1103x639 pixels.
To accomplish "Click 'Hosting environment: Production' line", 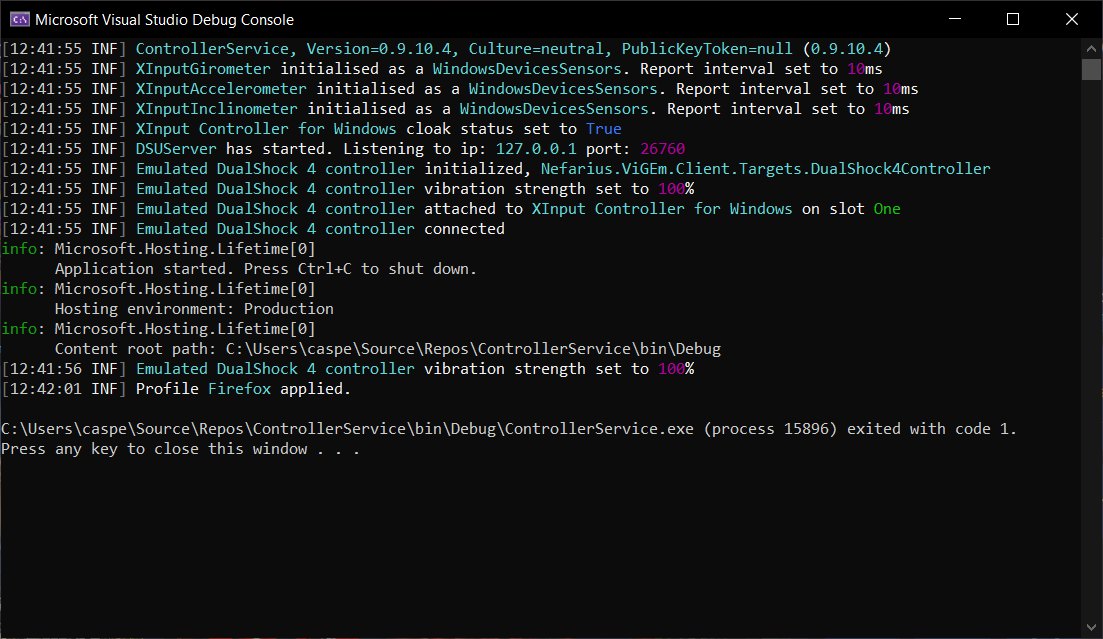I will (194, 309).
